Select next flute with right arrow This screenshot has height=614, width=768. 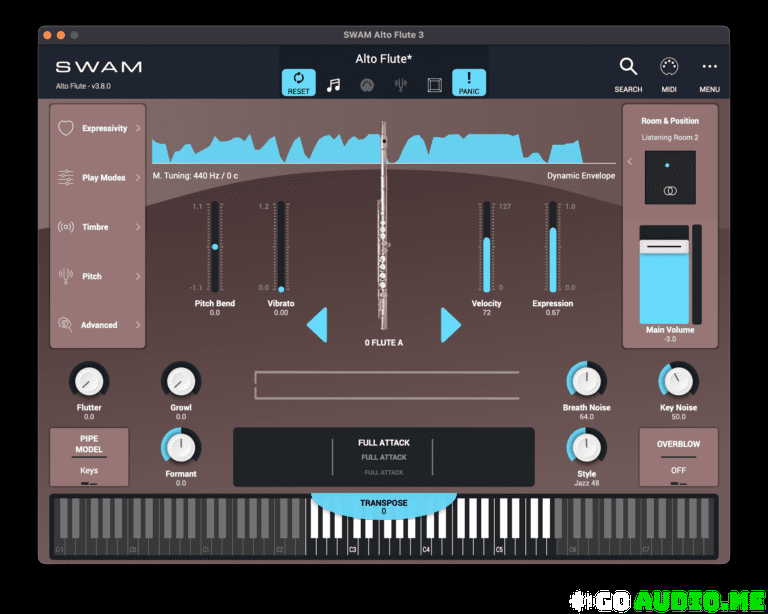tap(450, 325)
